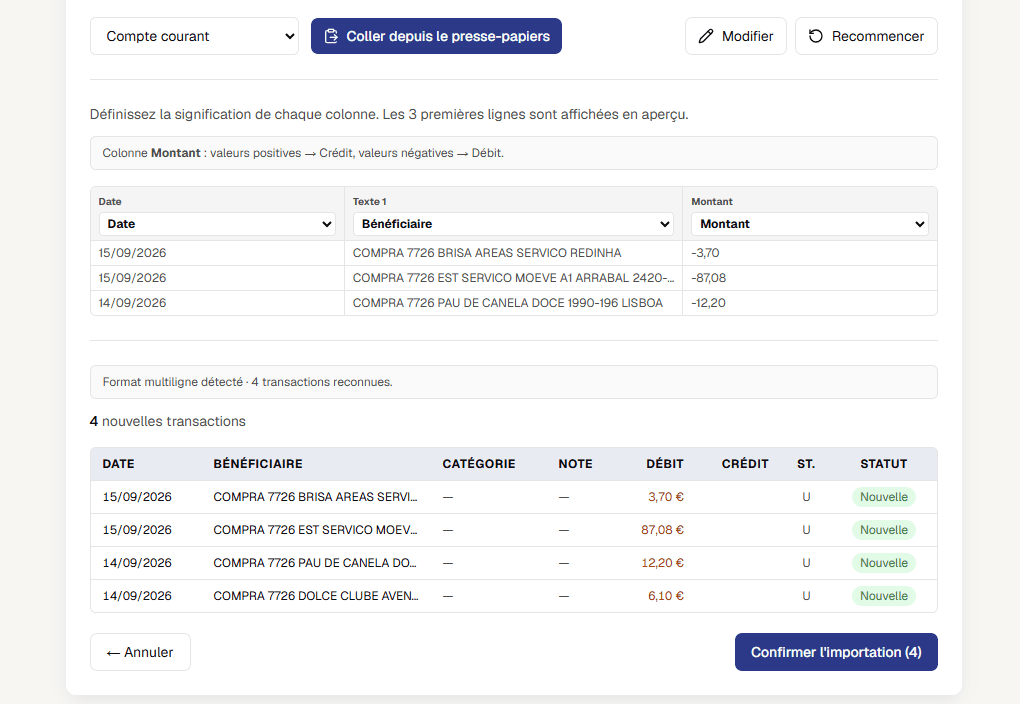Click Nouvelle badge on PAU DE CANELA row
This screenshot has width=1020, height=704.
point(883,563)
